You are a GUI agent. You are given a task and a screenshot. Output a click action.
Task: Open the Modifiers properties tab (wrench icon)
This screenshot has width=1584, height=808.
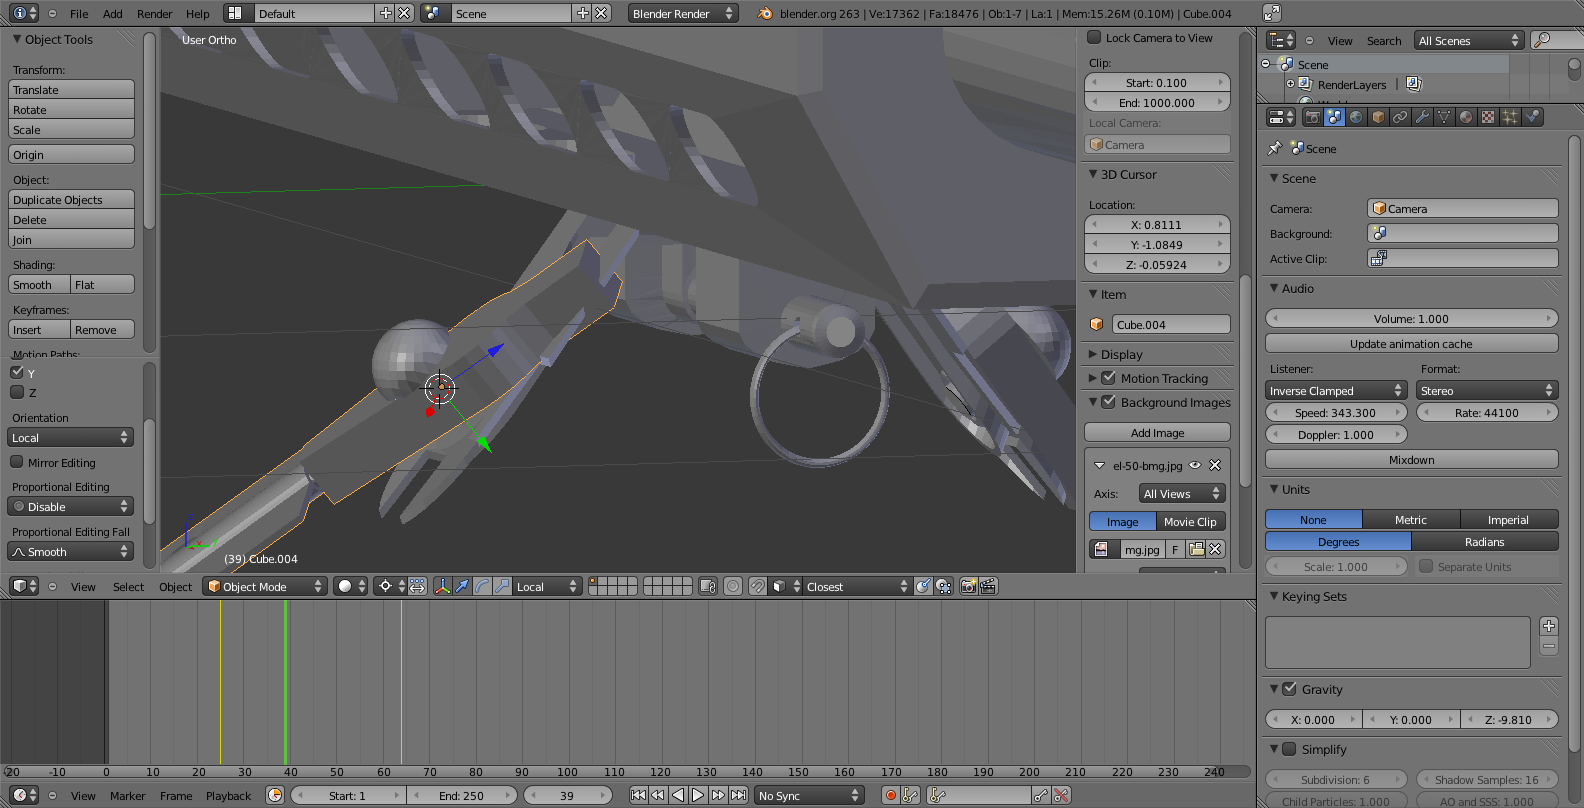[x=1422, y=117]
